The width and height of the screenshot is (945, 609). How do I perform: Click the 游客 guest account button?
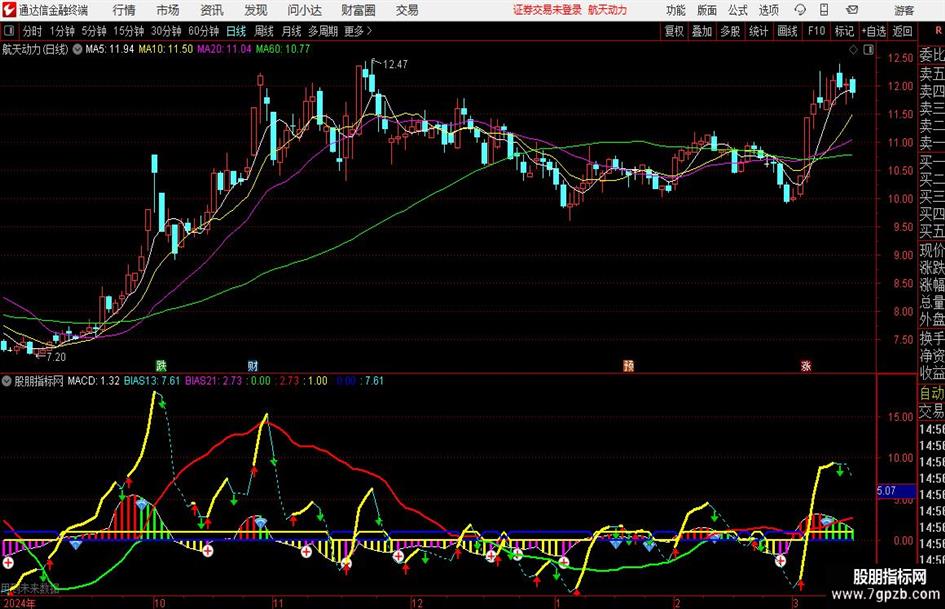pyautogui.click(x=904, y=10)
